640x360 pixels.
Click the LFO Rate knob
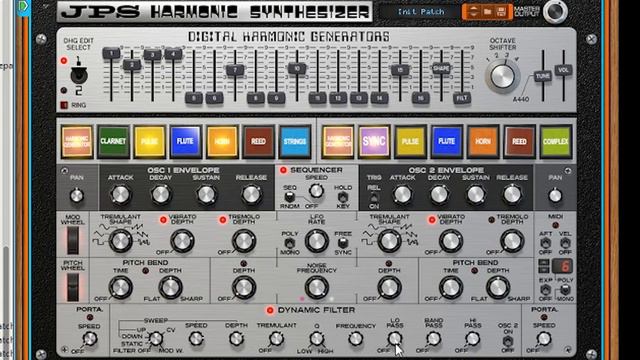click(316, 241)
